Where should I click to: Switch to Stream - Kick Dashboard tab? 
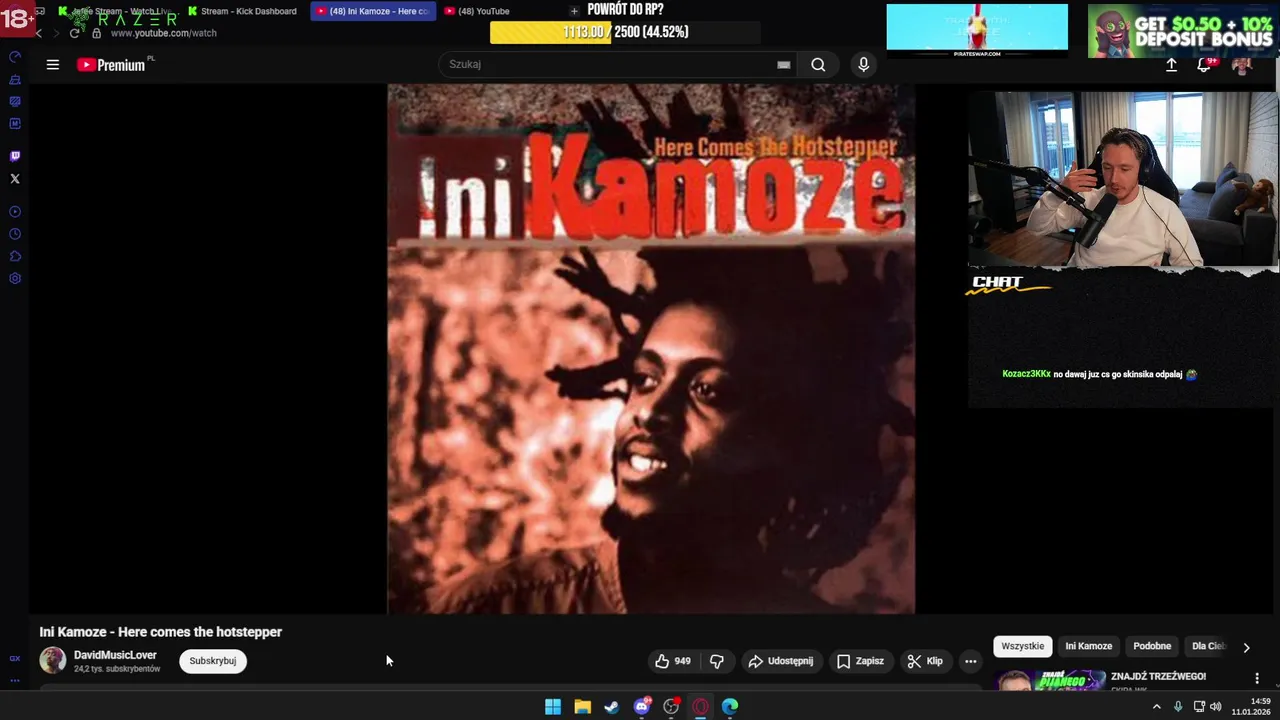(x=243, y=11)
